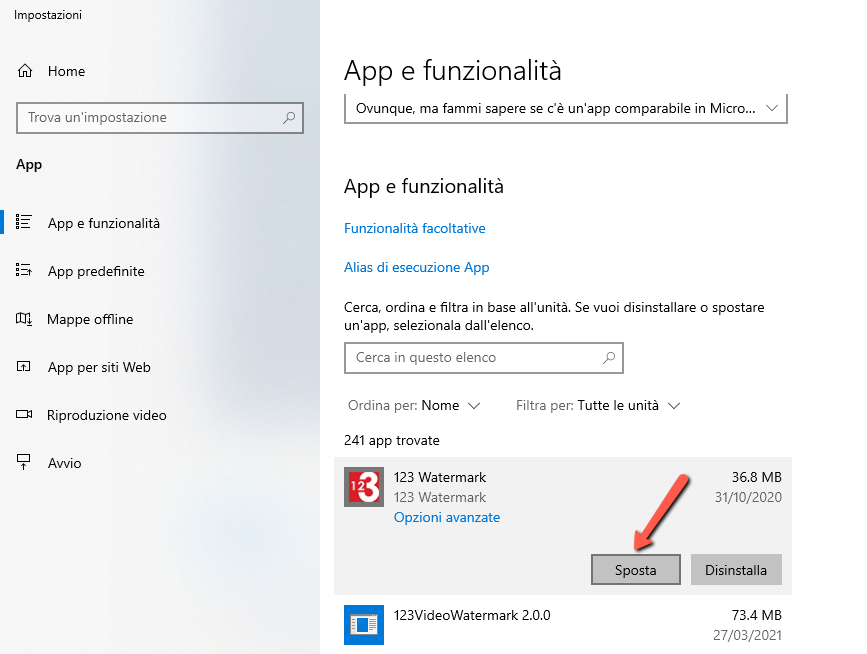The image size is (867, 654).
Task: Click the search magnifier in Trova un'impostazione
Action: [289, 117]
